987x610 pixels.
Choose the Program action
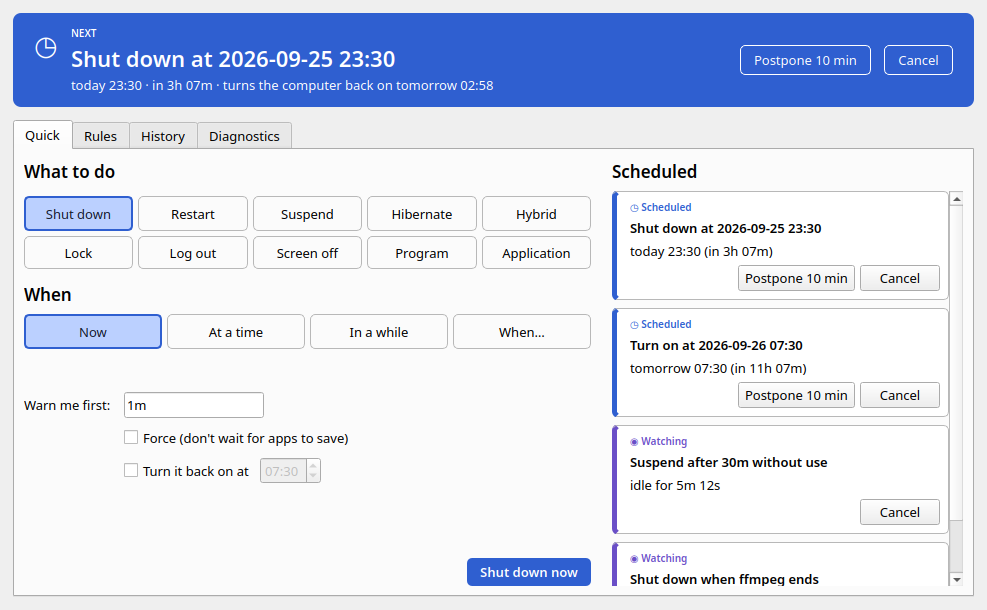click(422, 253)
